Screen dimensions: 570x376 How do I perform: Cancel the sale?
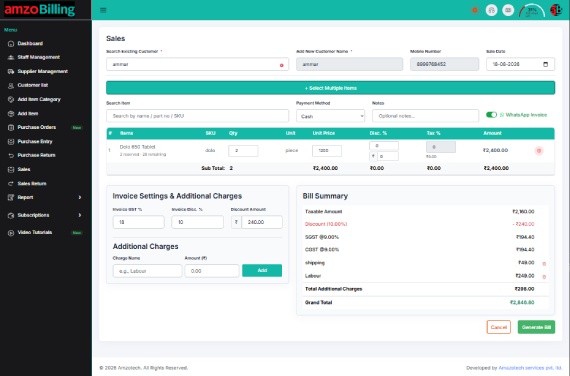(x=498, y=327)
